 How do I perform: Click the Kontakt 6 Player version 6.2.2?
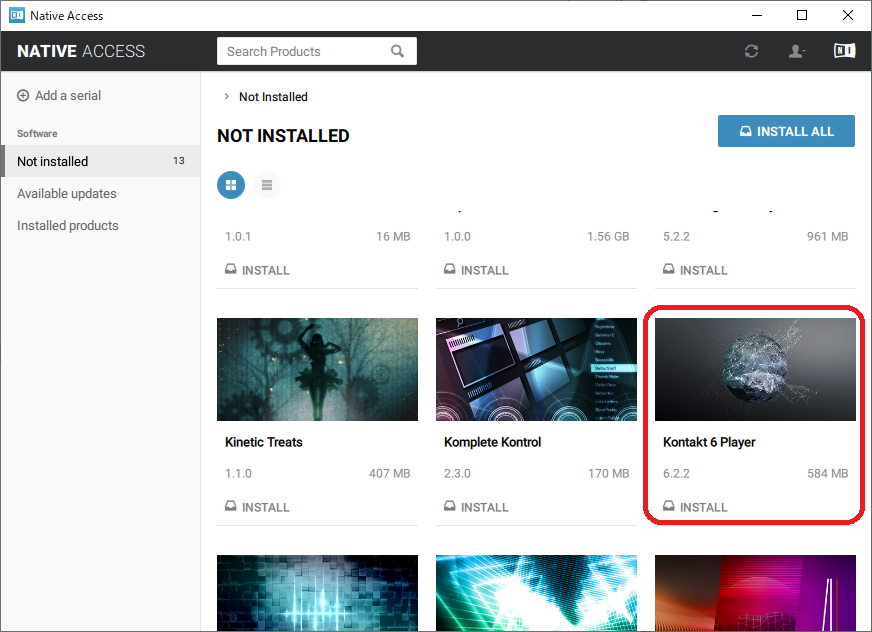676,473
